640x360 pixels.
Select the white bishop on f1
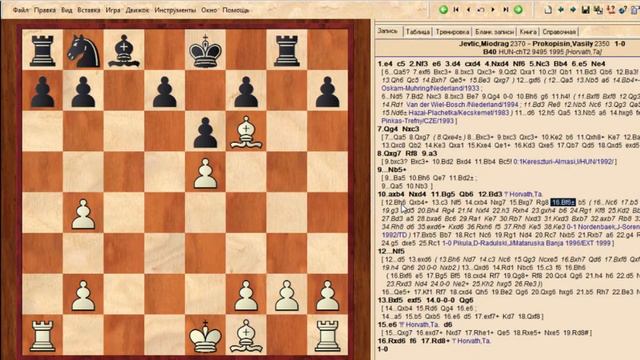[x=246, y=336]
